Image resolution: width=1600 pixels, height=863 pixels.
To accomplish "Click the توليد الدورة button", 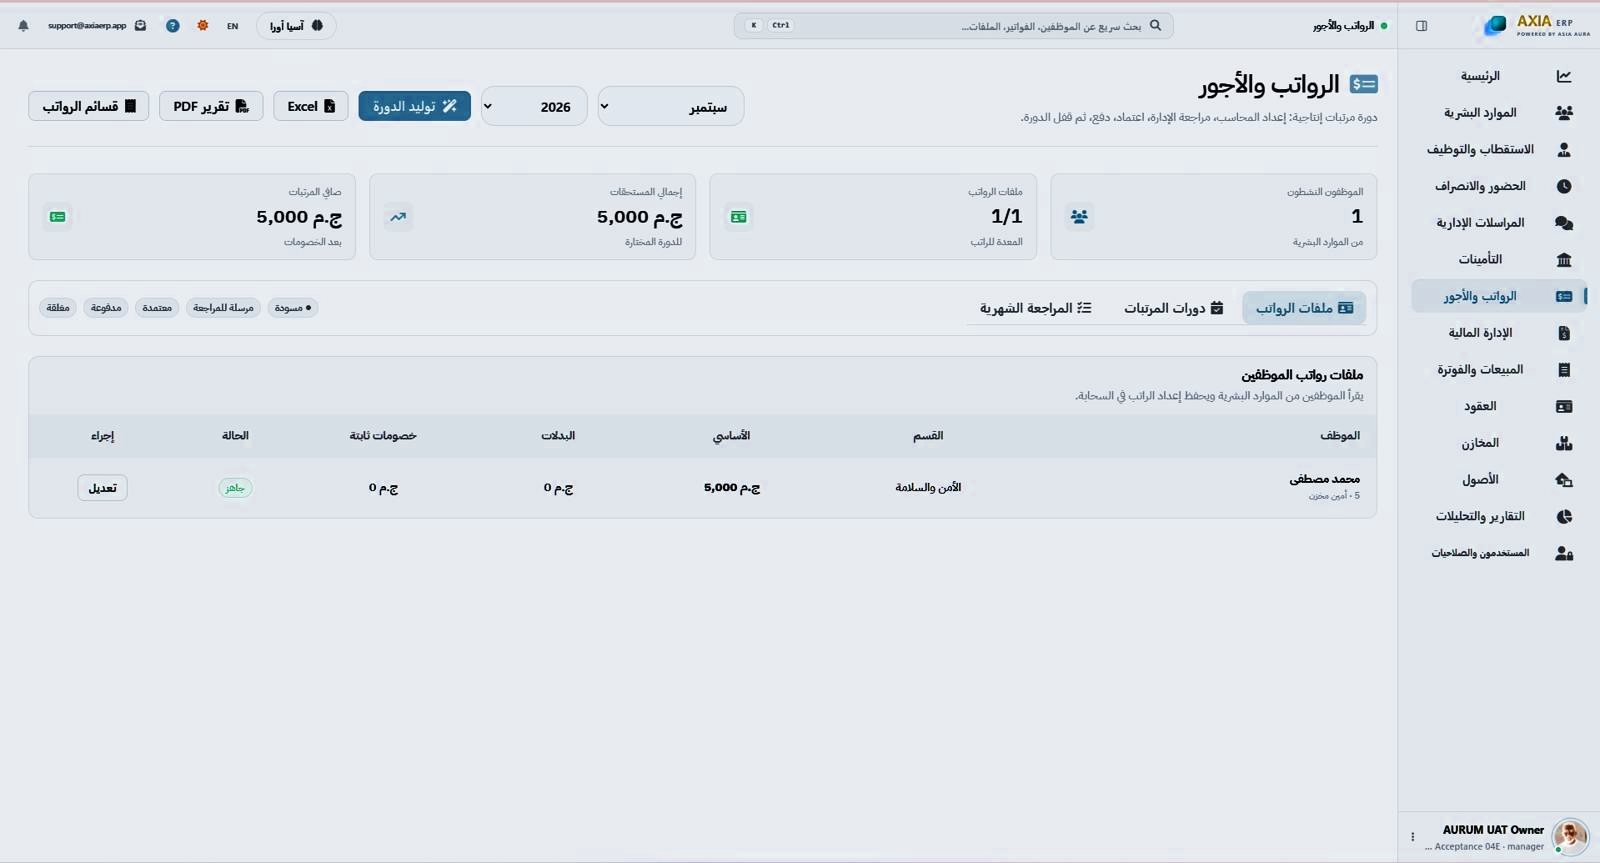I will click(x=415, y=106).
